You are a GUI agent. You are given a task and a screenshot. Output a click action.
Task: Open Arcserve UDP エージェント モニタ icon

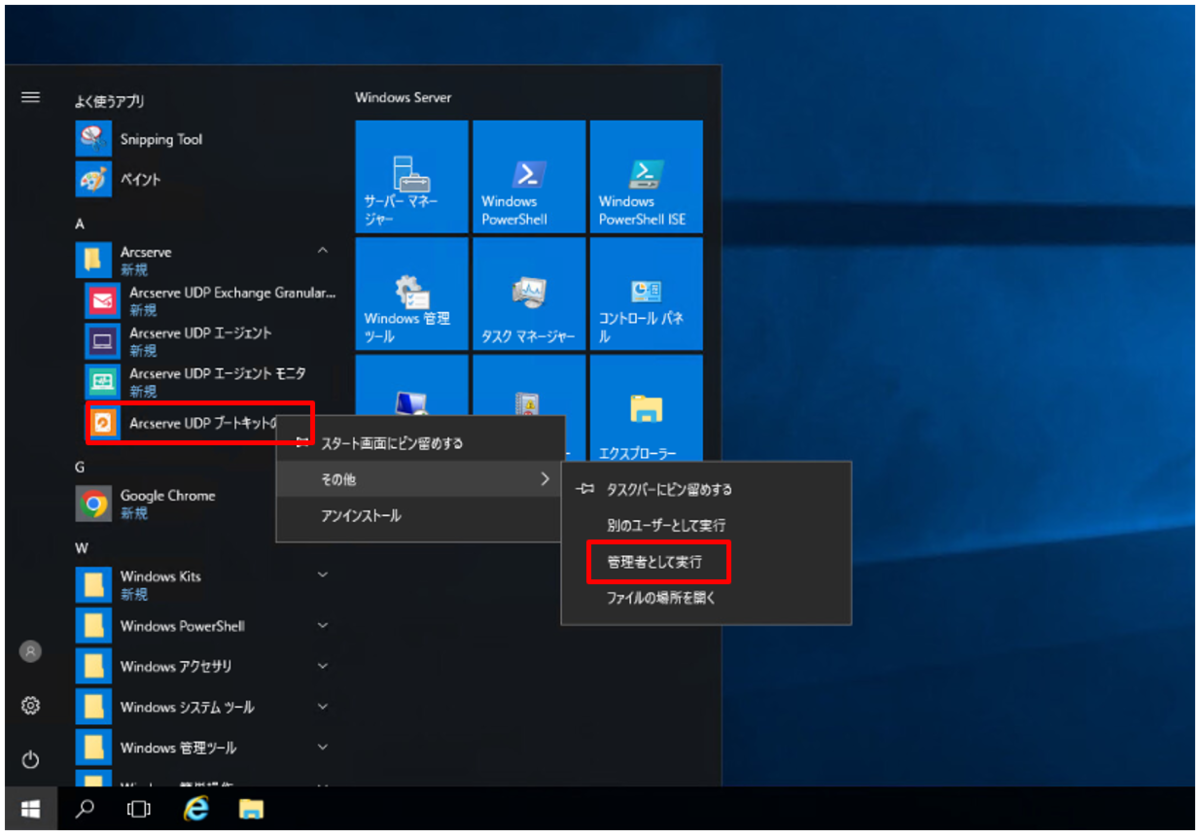pos(102,381)
